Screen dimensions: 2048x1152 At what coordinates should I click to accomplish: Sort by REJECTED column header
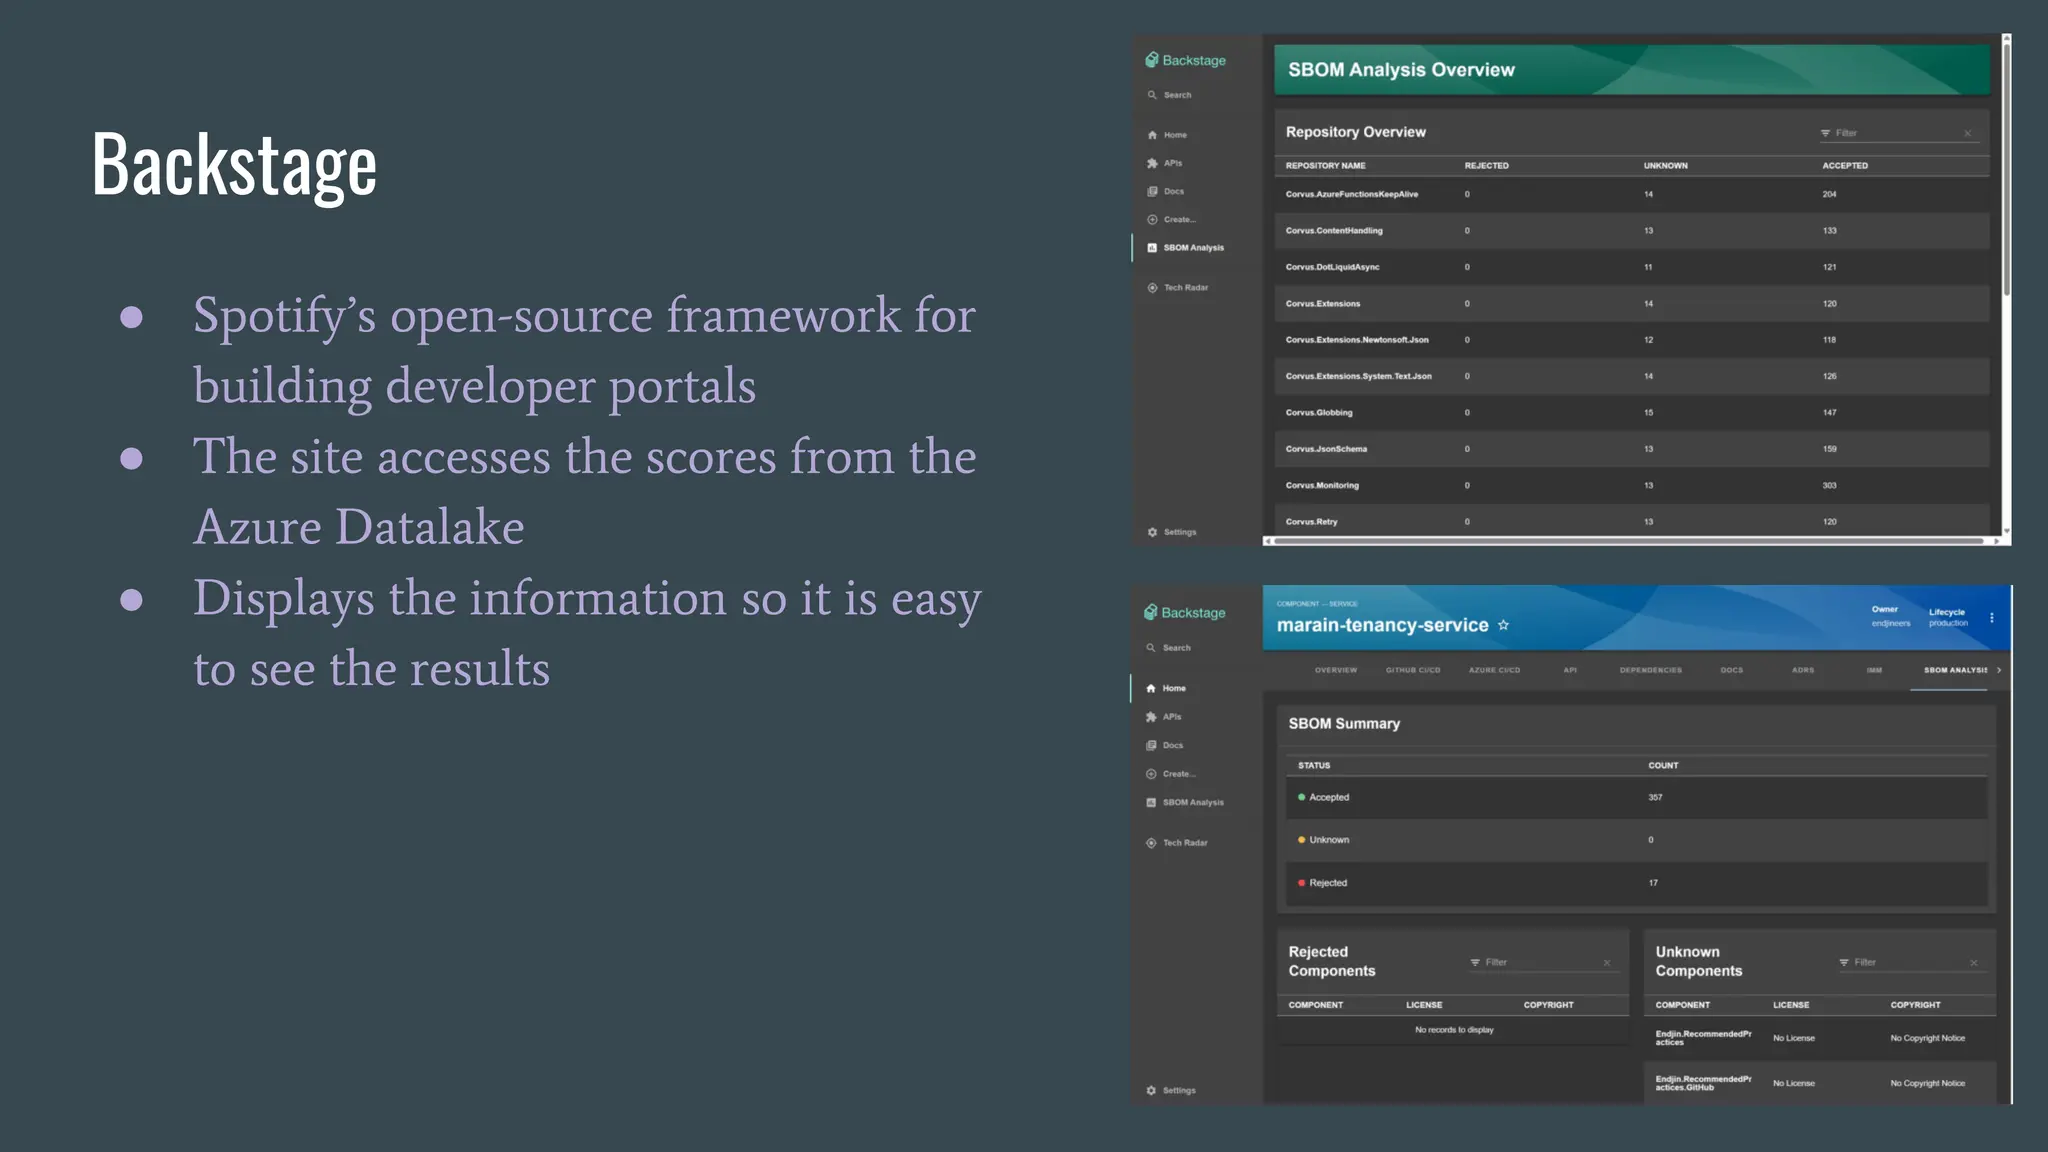tap(1486, 166)
